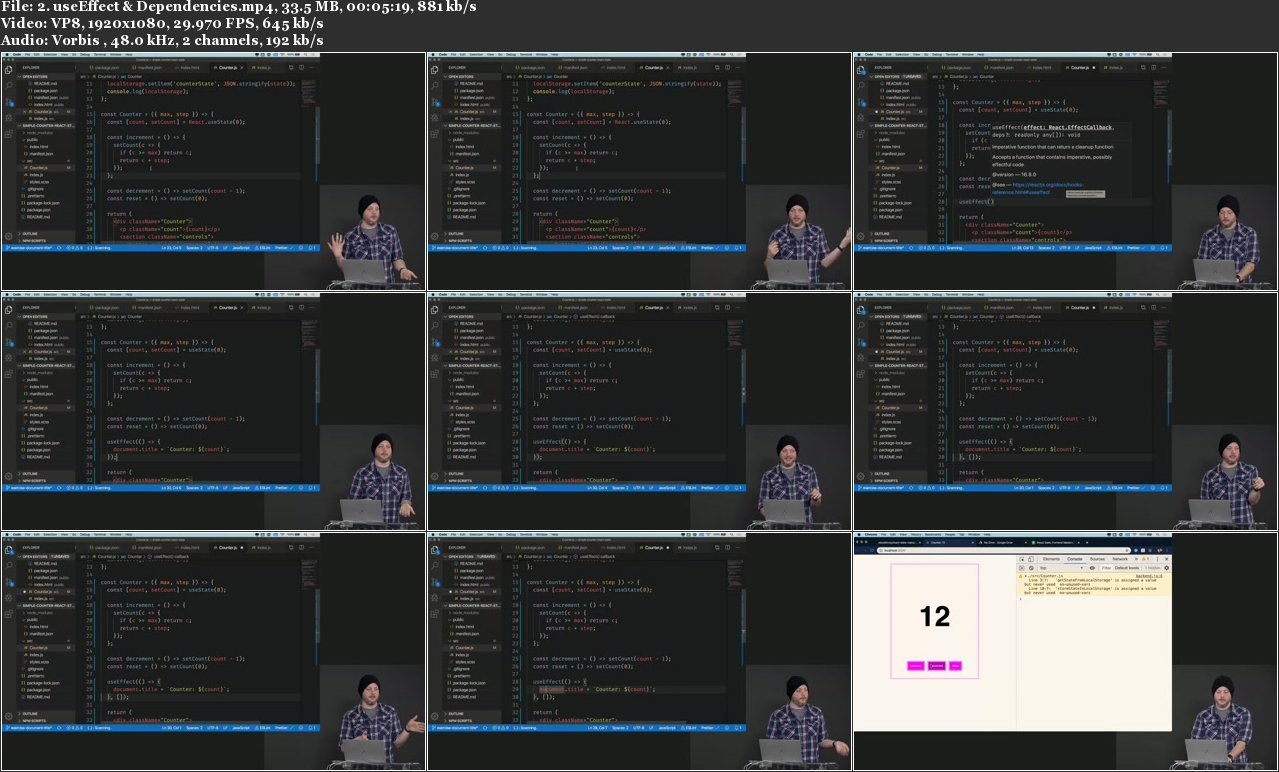Screen dimensions: 1279x772
Task: Click clear console icon in bottom-right frame
Action: pyautogui.click(x=1031, y=567)
